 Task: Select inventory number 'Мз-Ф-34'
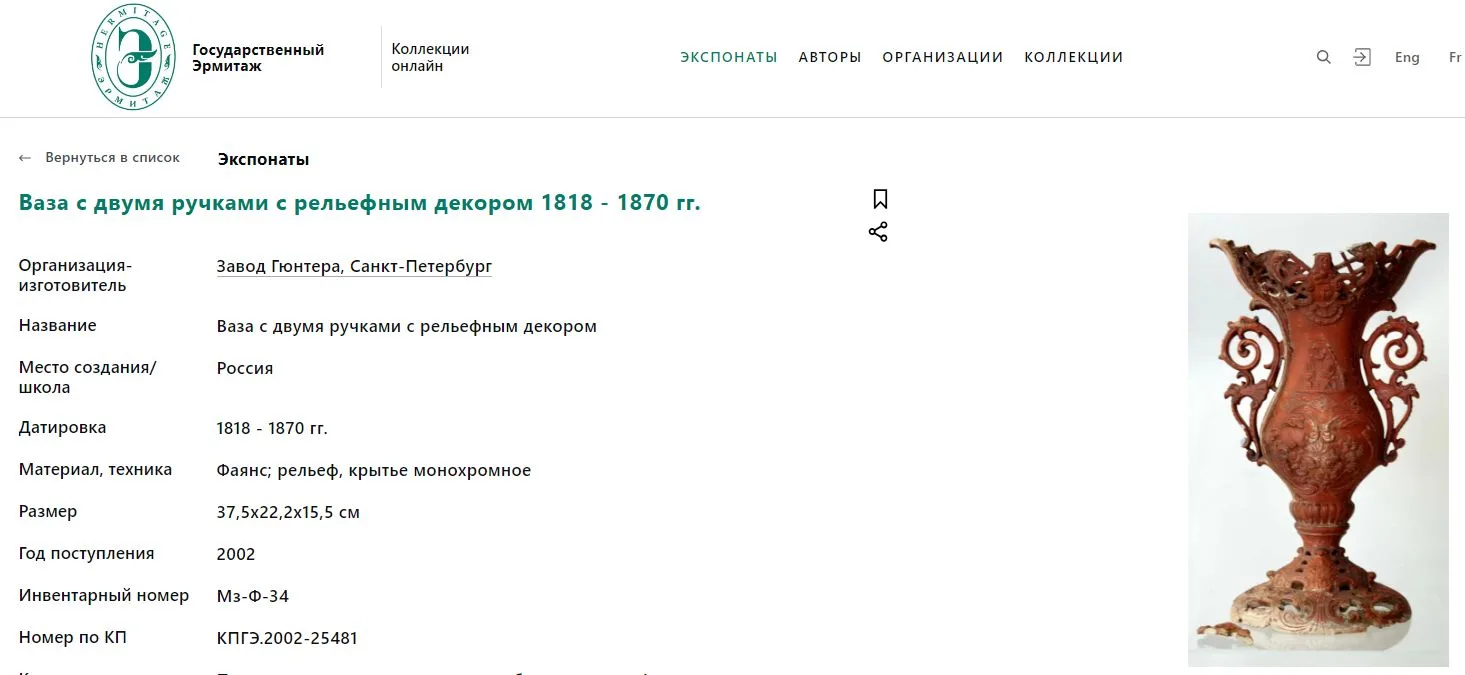pyautogui.click(x=253, y=597)
